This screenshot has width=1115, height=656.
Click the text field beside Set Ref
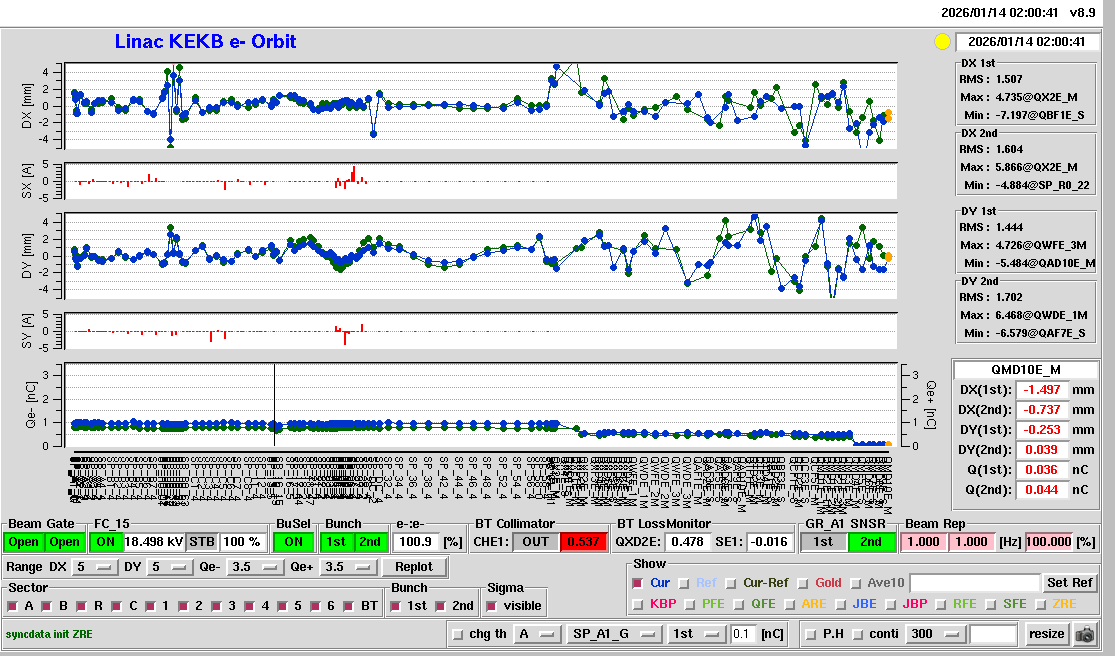[975, 583]
